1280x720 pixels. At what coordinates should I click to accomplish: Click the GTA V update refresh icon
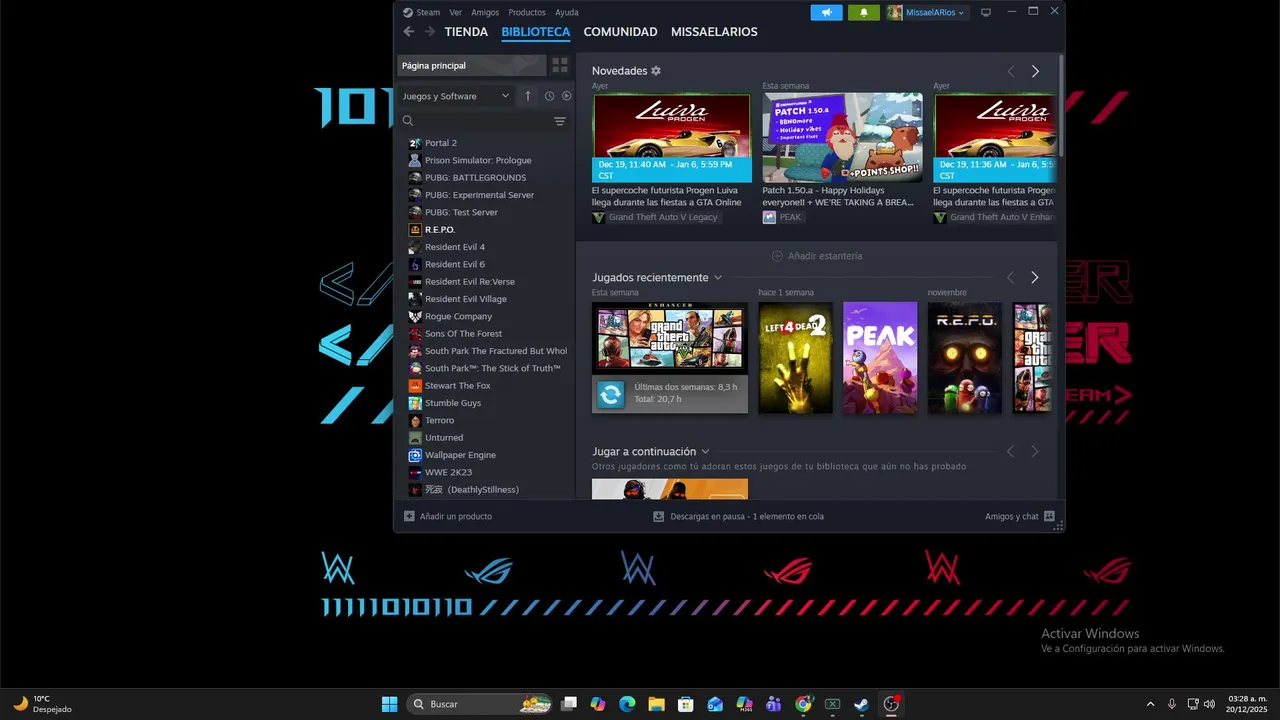[610, 394]
